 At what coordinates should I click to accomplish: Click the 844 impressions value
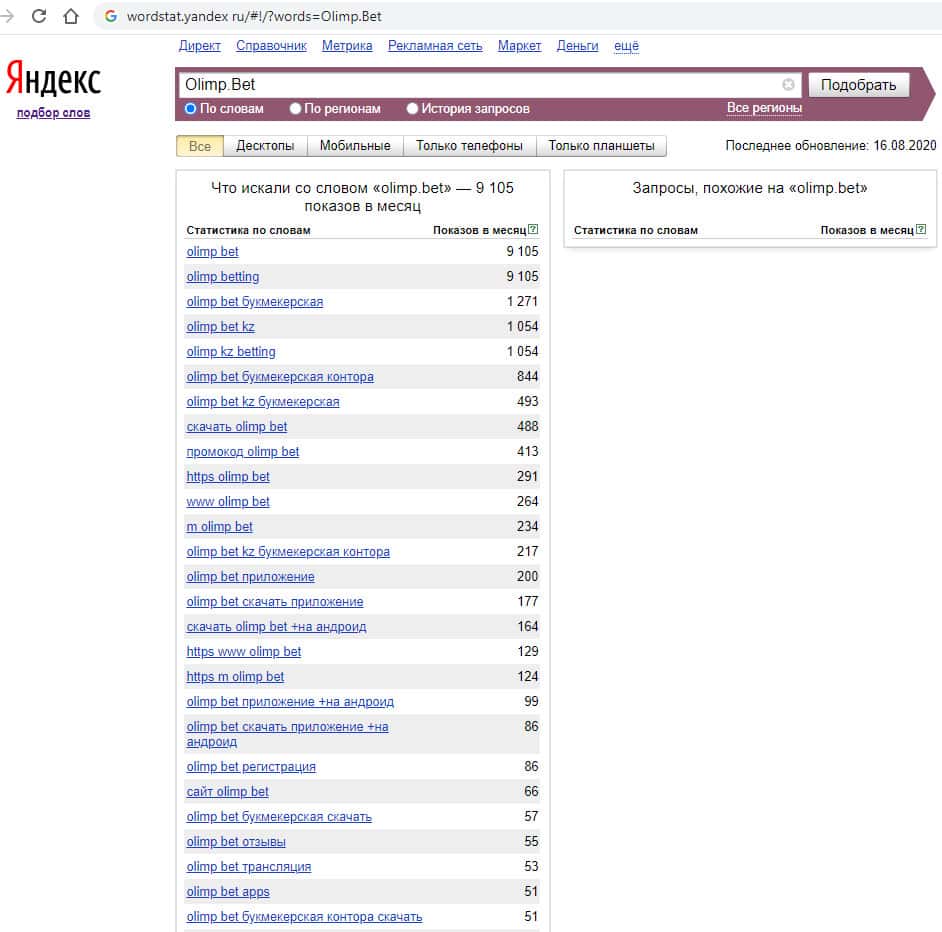[x=527, y=377]
